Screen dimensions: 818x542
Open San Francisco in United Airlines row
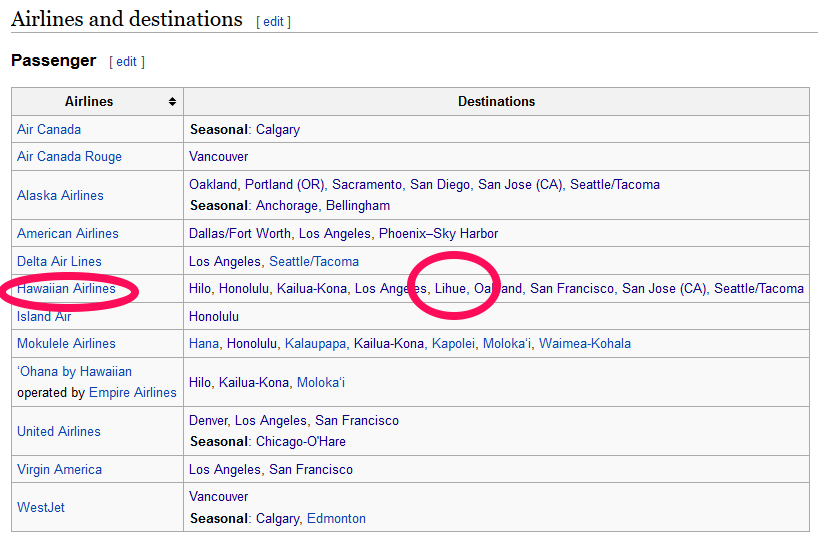[357, 420]
